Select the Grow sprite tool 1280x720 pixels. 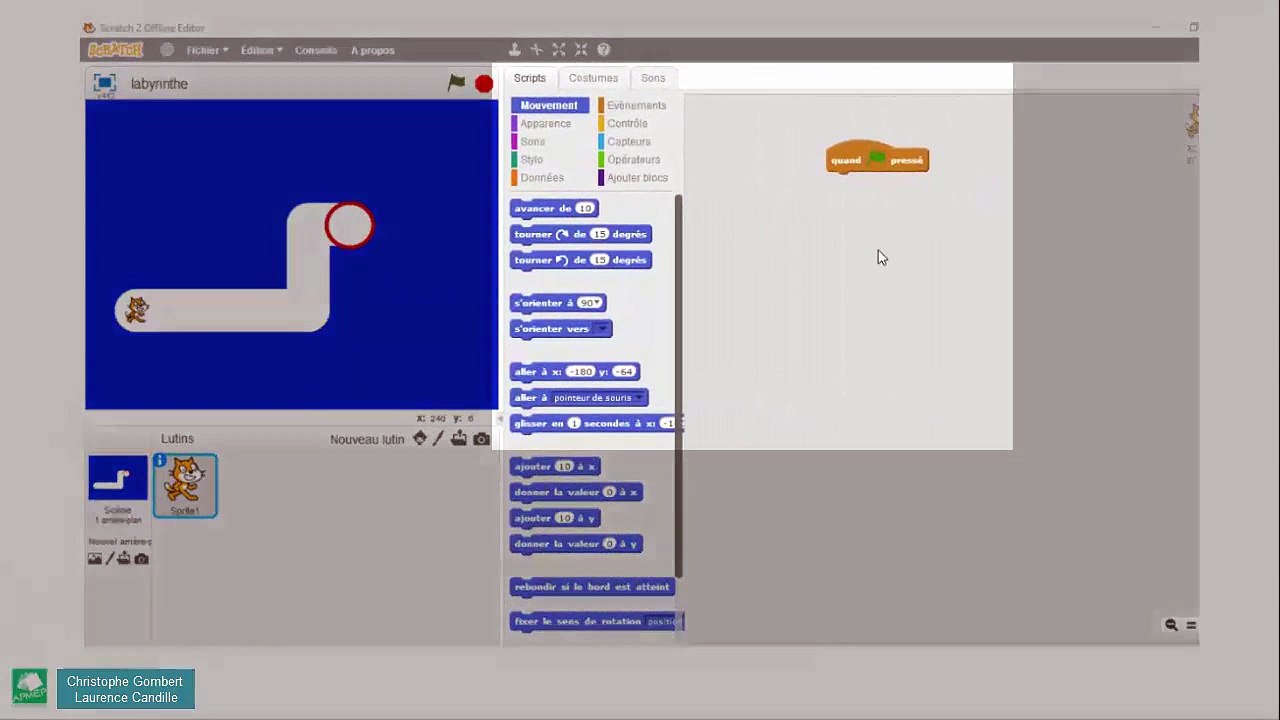click(x=559, y=50)
